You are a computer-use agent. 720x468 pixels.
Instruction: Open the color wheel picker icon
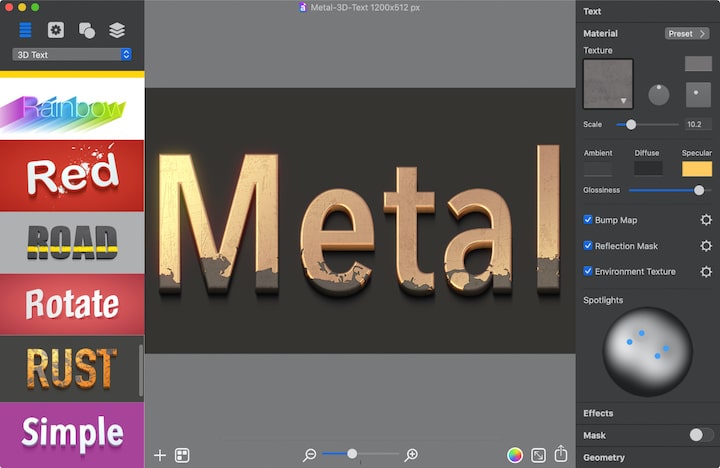coord(515,455)
